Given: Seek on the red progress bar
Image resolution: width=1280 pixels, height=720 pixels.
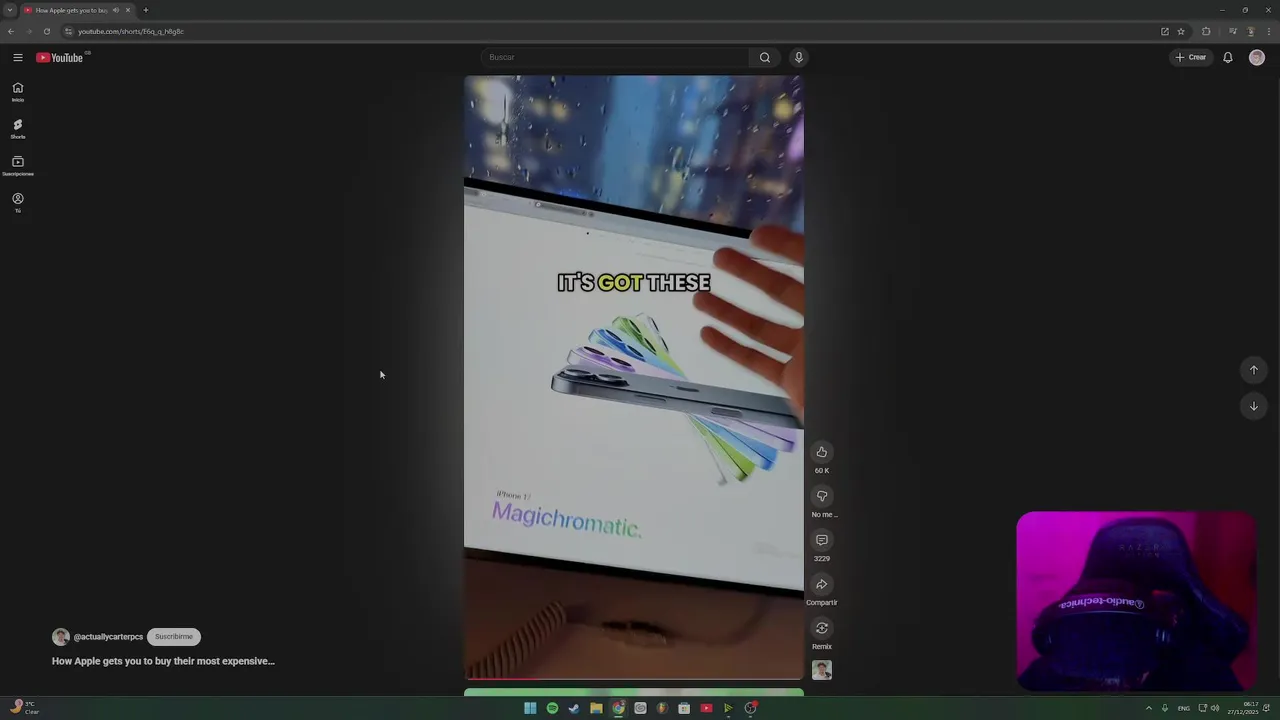Looking at the screenshot, I should [x=634, y=678].
